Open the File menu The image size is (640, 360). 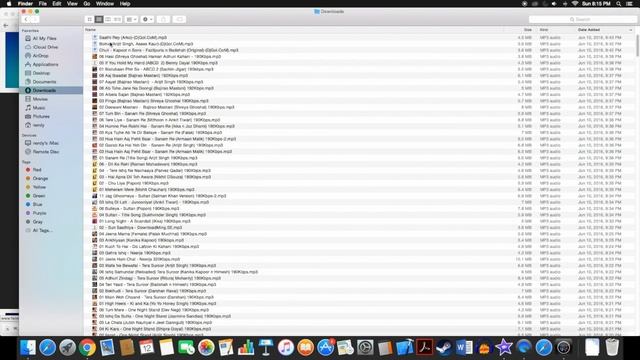tap(42, 4)
